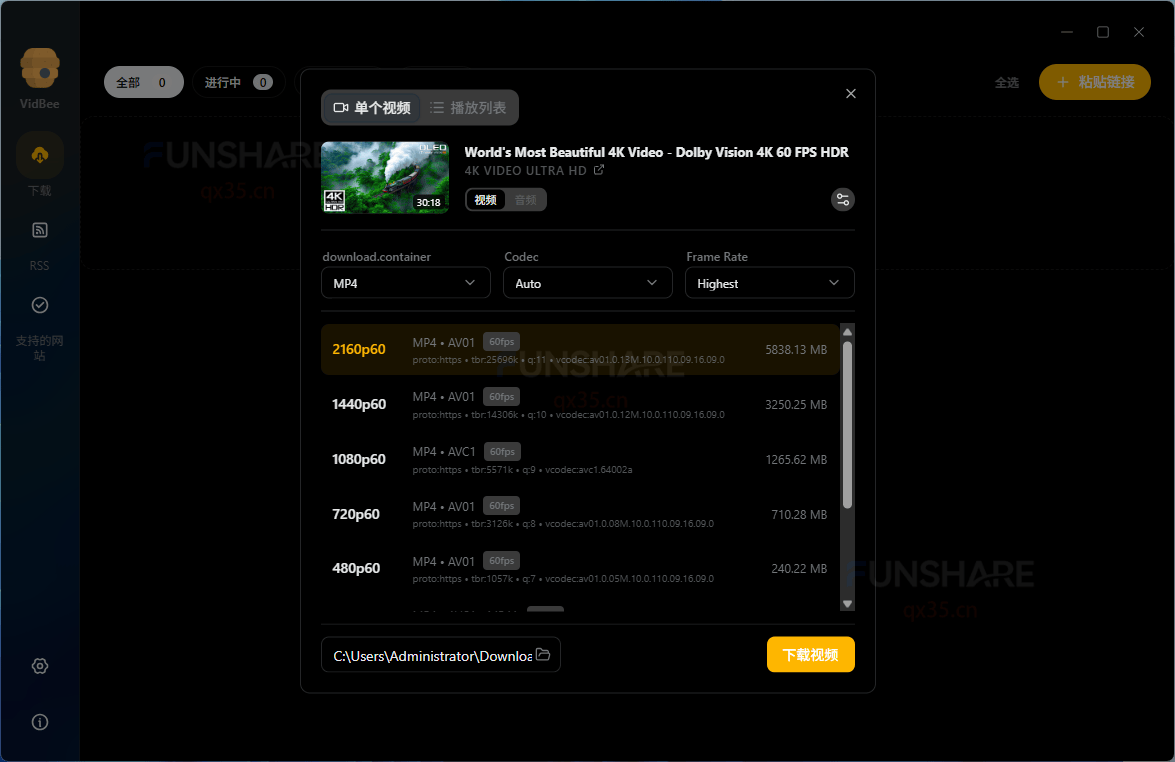Click the 下载视频 download button
Screen dimensions: 1175x762
(x=810, y=655)
